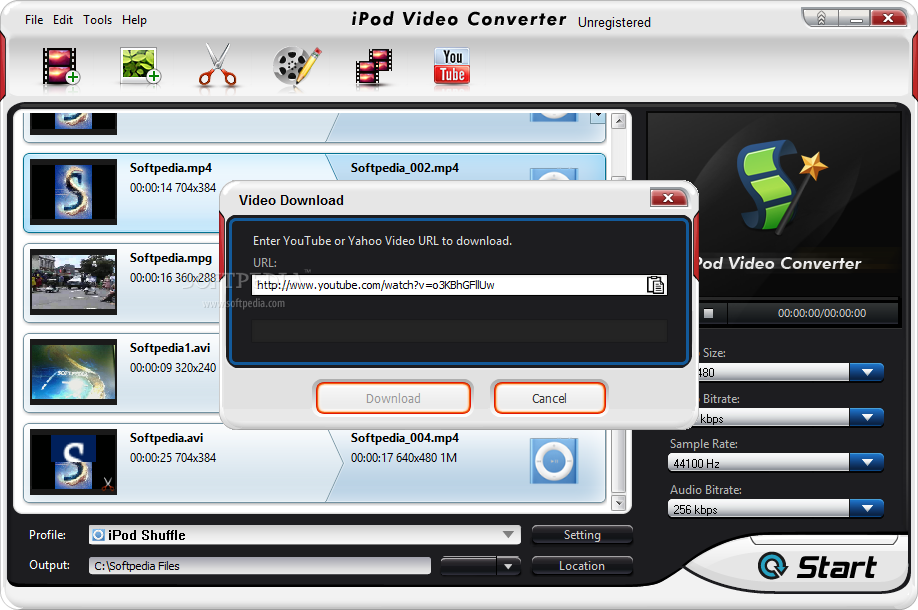Screen dimensions: 918x610
Task: Click the Unregistered label
Action: point(614,22)
